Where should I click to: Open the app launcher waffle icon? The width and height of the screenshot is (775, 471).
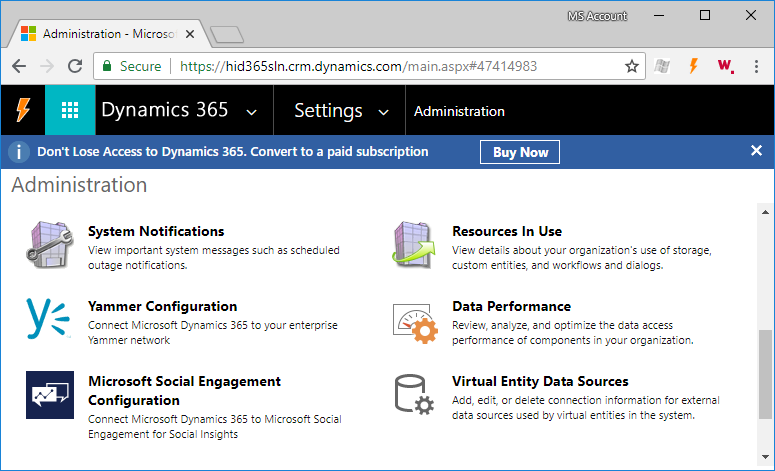click(x=70, y=110)
